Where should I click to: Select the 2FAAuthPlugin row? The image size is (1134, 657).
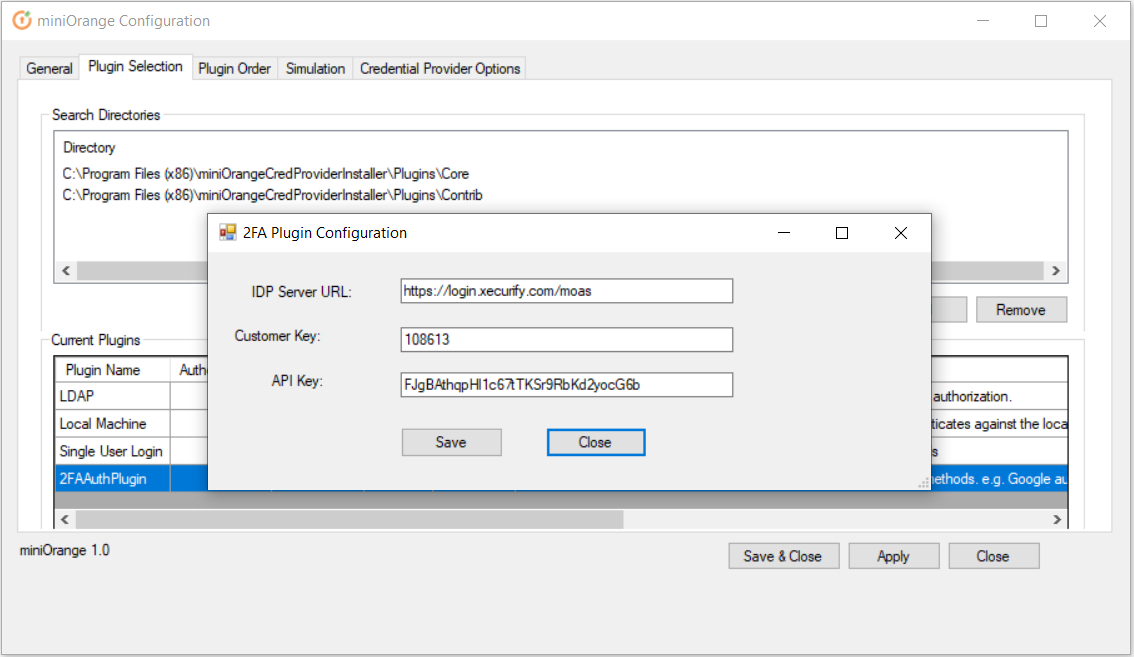pos(113,479)
